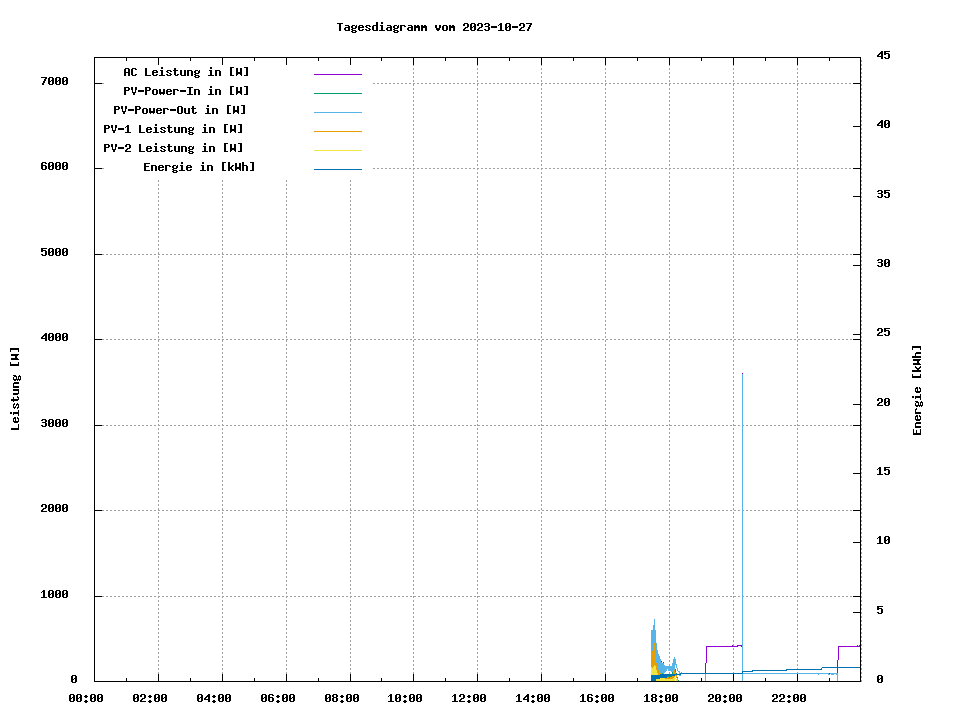Viewport: 960px width, 720px height.
Task: Click the PV-Power-In legend label
Action: pos(186,91)
